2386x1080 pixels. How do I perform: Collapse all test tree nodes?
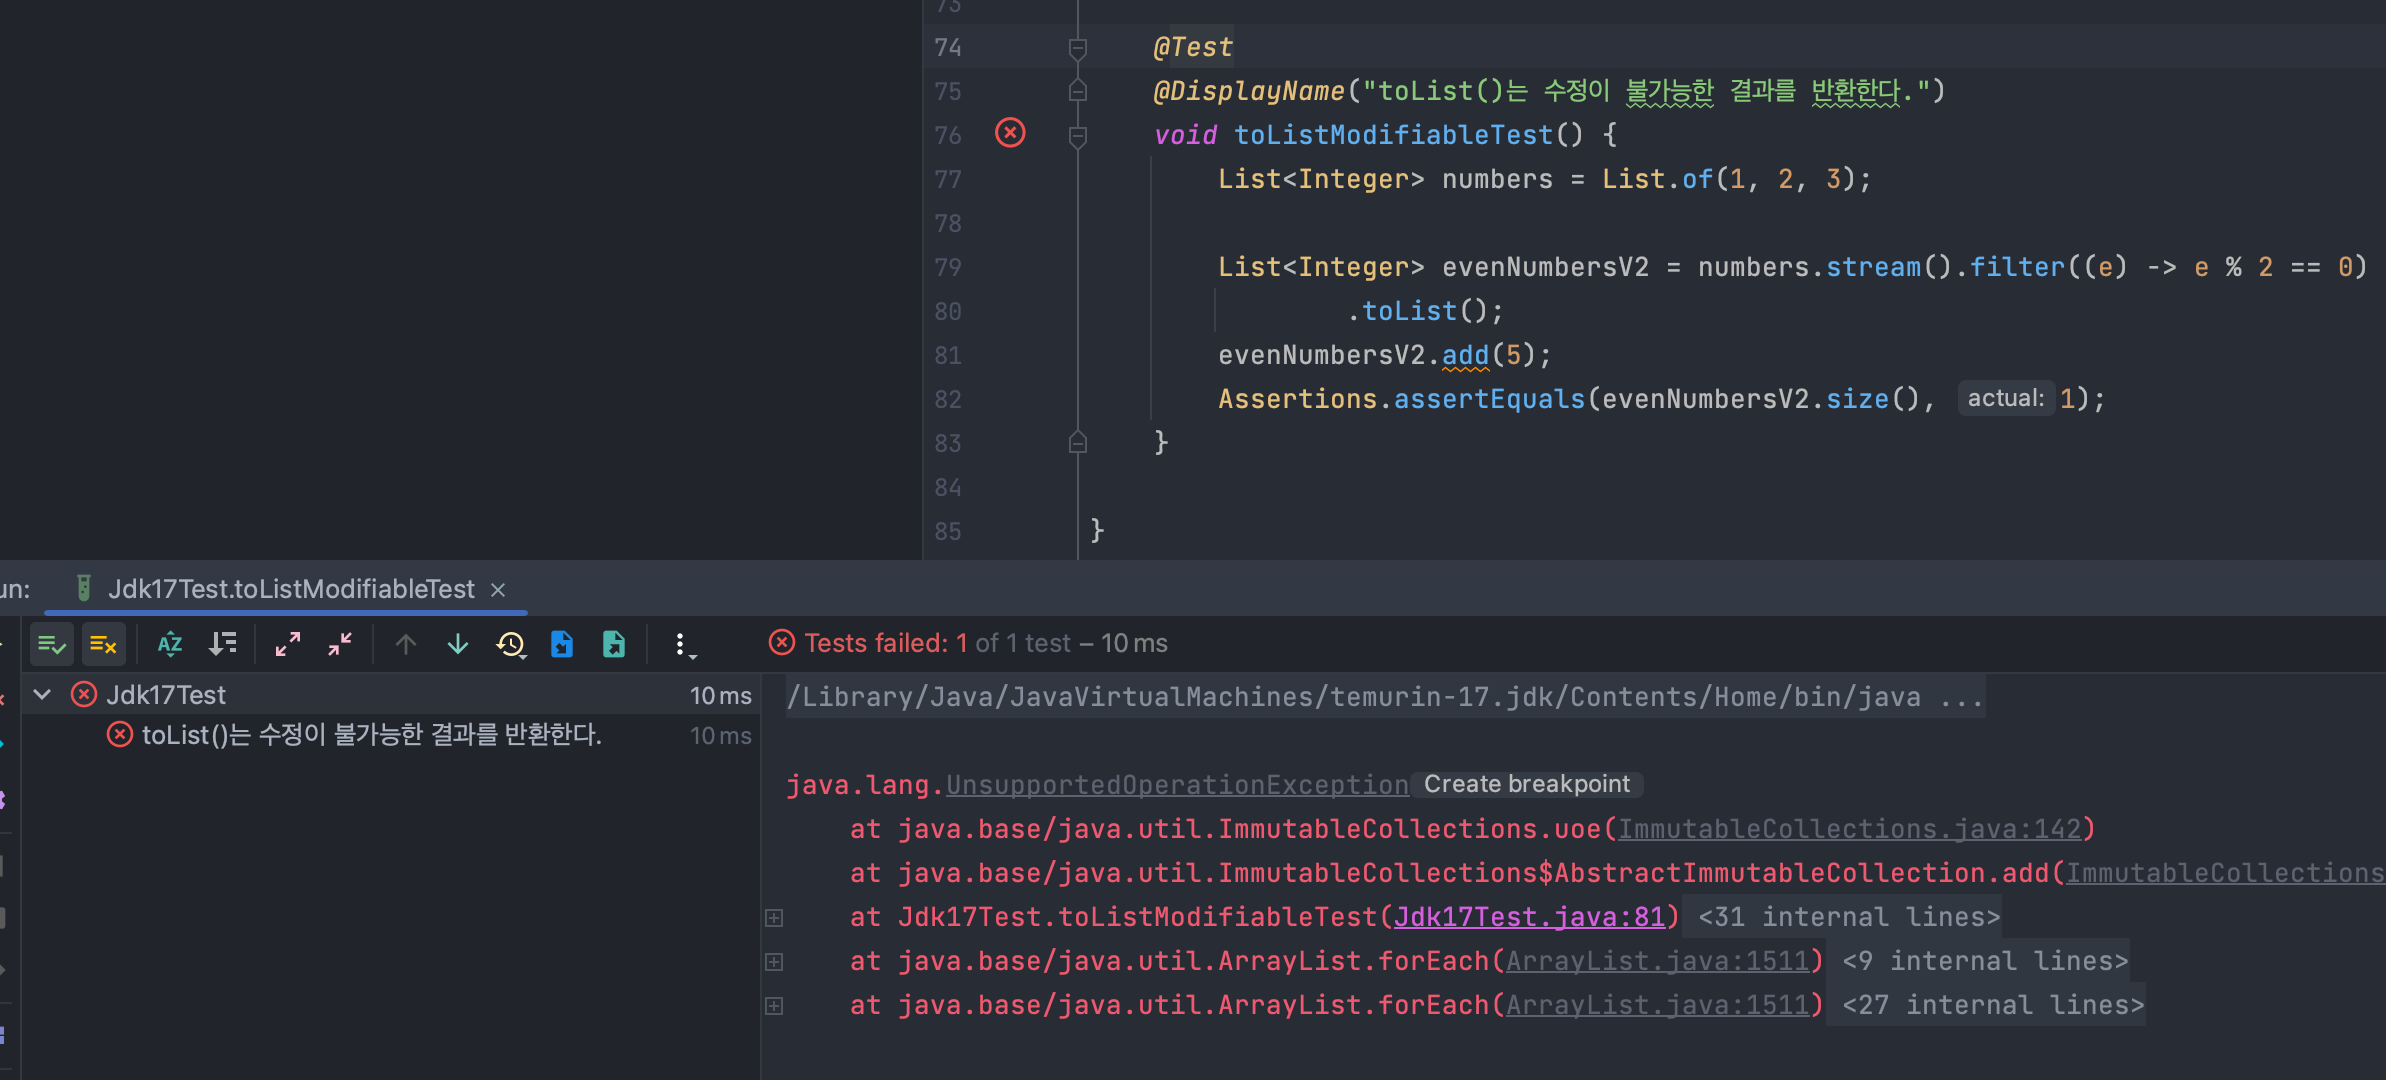point(340,645)
